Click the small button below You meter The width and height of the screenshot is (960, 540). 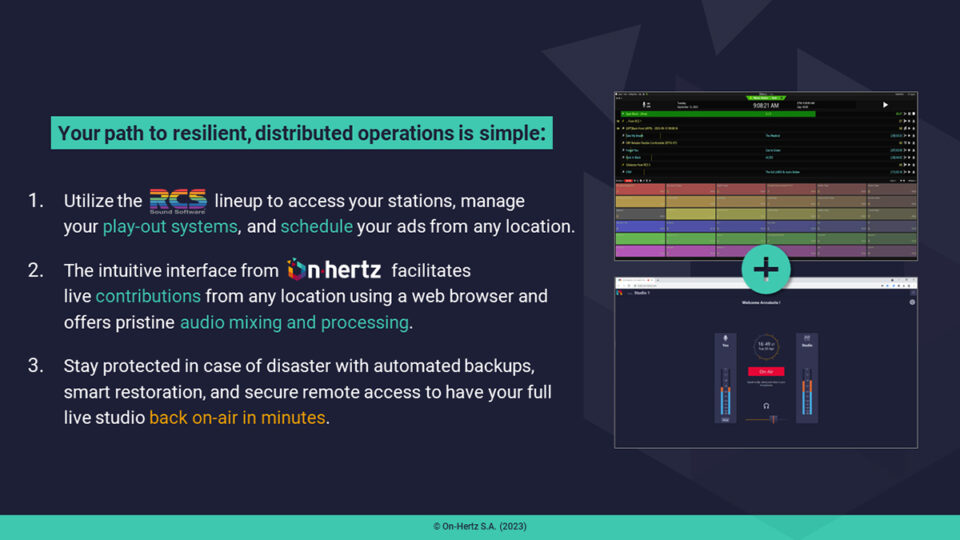(726, 420)
